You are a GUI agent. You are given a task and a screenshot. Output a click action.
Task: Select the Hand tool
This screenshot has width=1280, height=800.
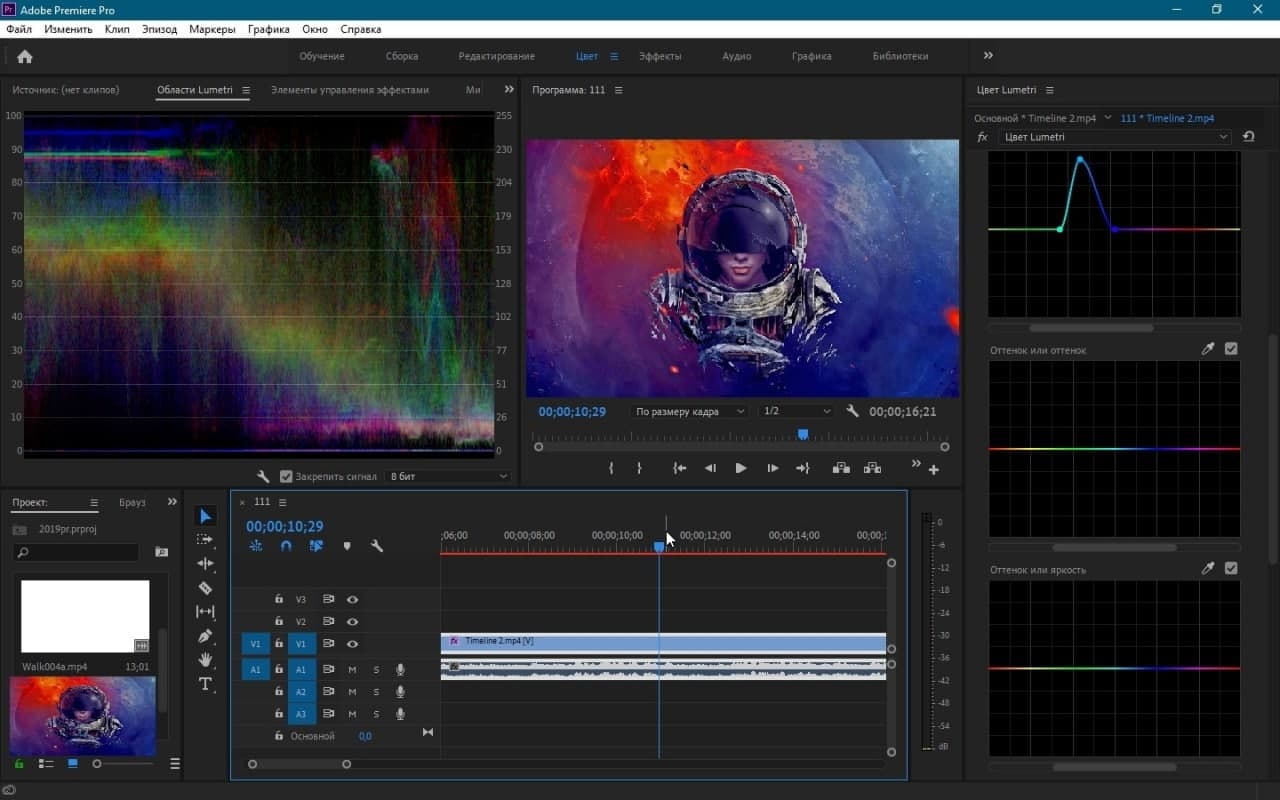click(x=205, y=660)
